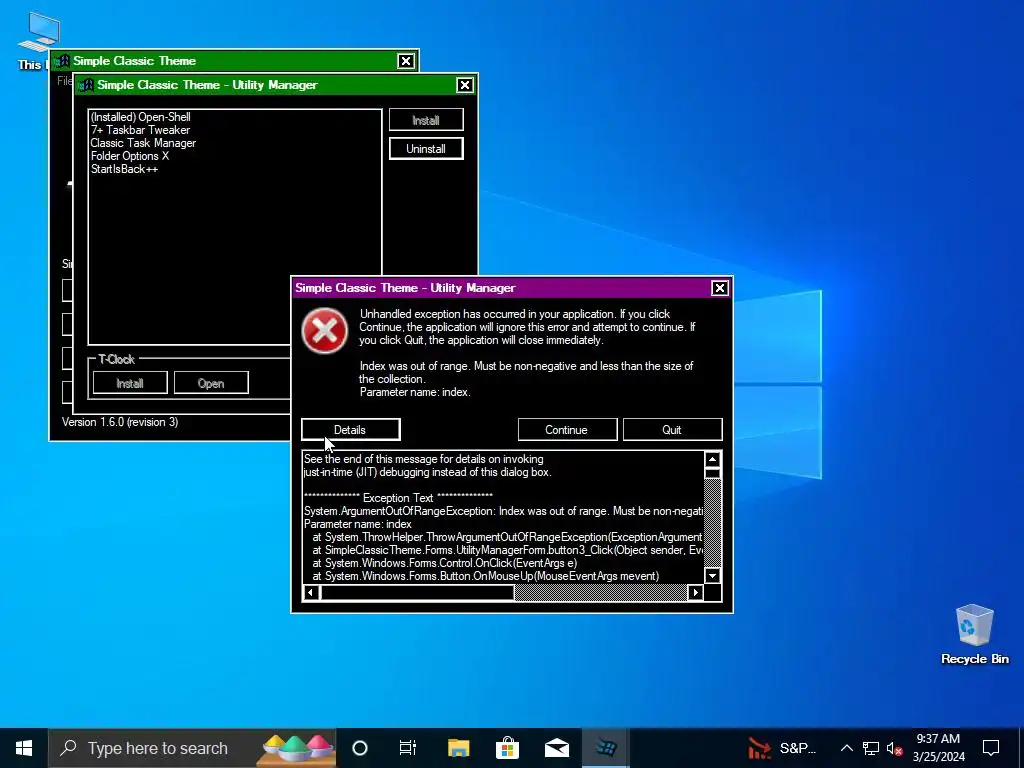Click the S&P stocks widget on taskbar
Viewport: 1024px width, 768px height.
tap(782, 748)
